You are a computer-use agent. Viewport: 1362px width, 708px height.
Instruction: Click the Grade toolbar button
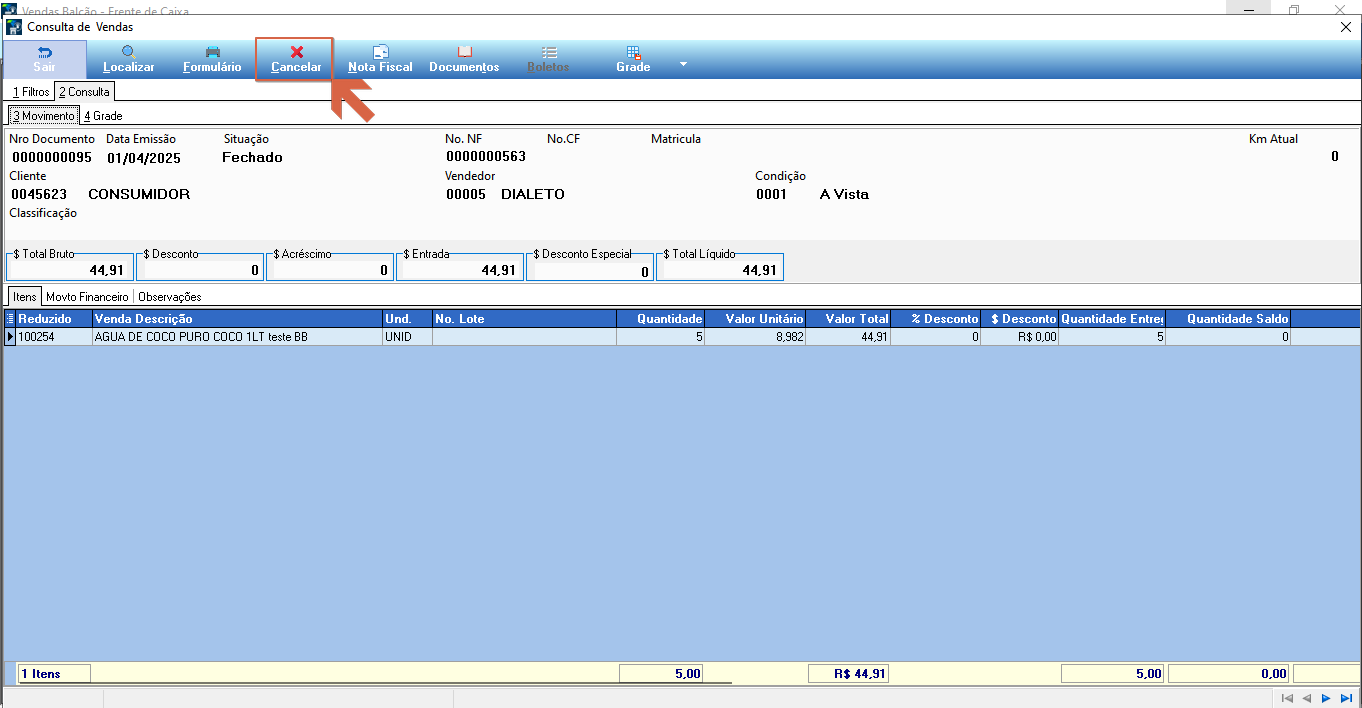(x=633, y=59)
